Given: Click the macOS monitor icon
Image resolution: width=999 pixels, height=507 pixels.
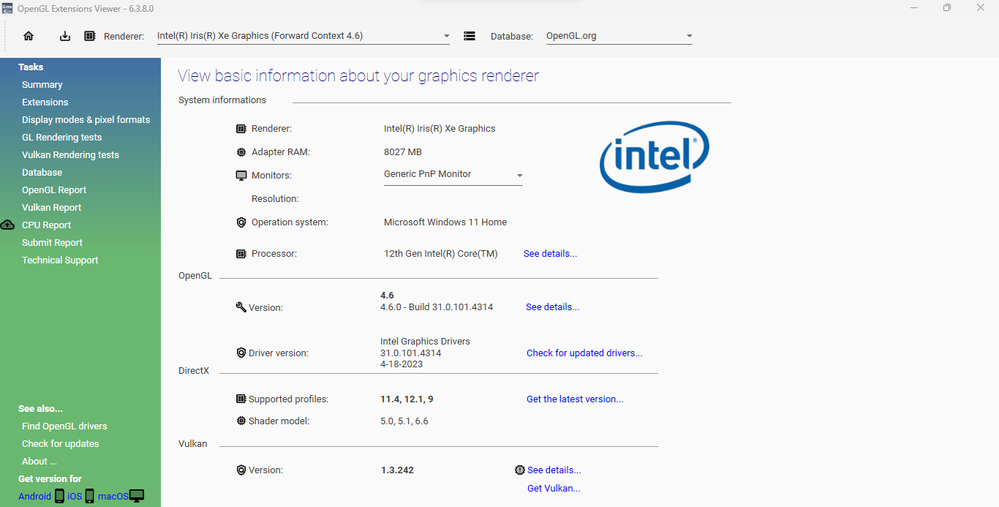Looking at the screenshot, I should click(137, 496).
